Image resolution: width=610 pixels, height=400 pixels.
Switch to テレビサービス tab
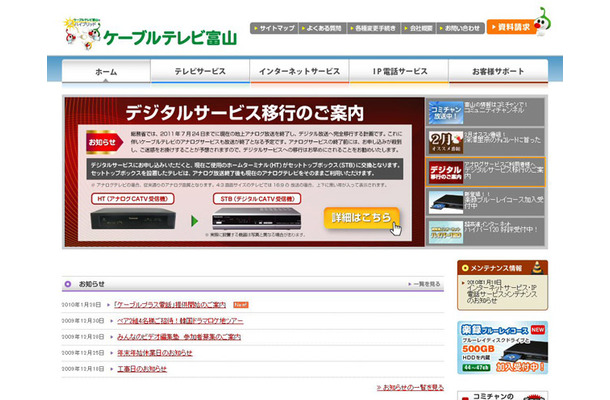pos(200,72)
